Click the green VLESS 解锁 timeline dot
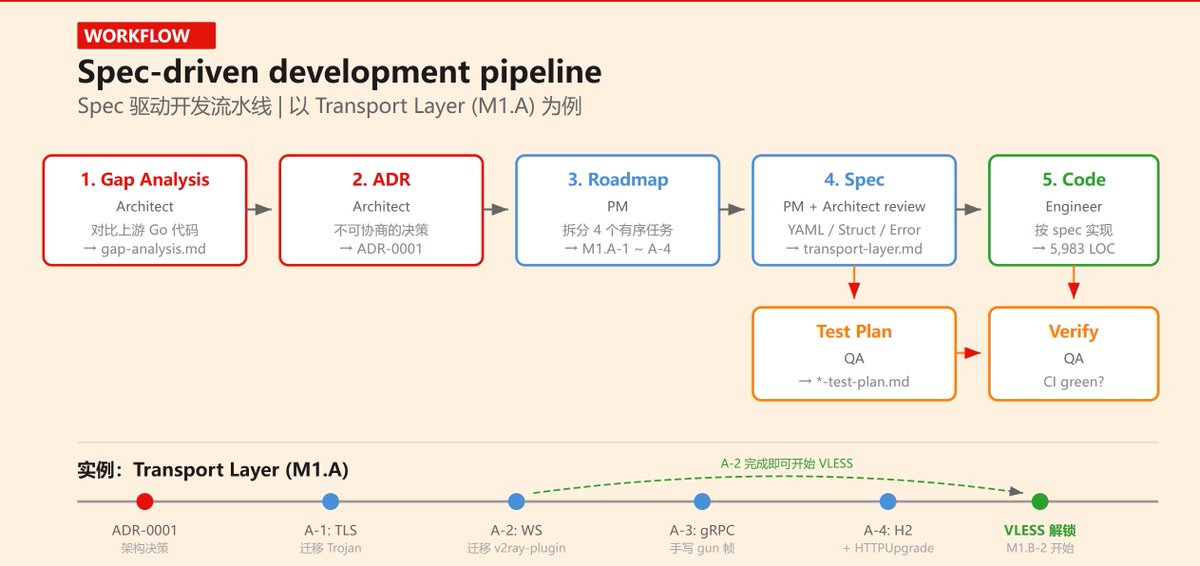This screenshot has height=566, width=1200. (1040, 501)
